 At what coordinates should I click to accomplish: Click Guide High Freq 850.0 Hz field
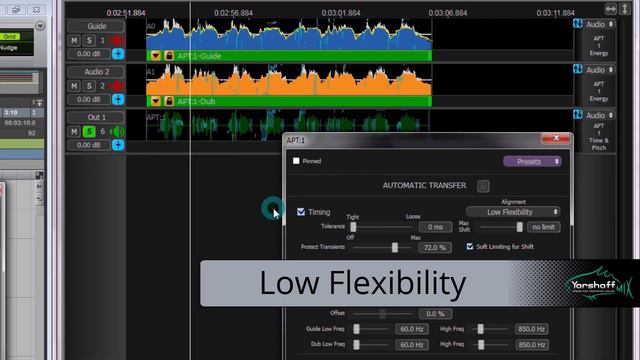pos(532,329)
